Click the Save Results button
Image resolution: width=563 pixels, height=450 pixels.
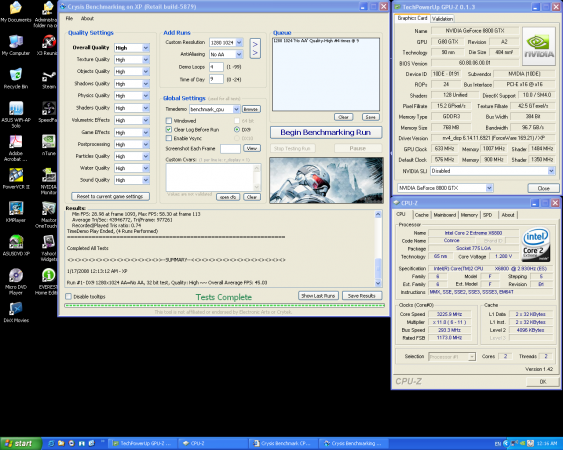(x=362, y=296)
